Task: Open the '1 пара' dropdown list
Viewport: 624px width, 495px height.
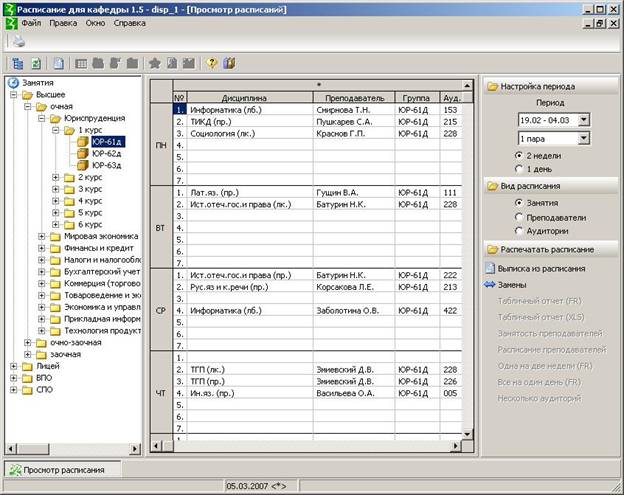Action: [583, 139]
